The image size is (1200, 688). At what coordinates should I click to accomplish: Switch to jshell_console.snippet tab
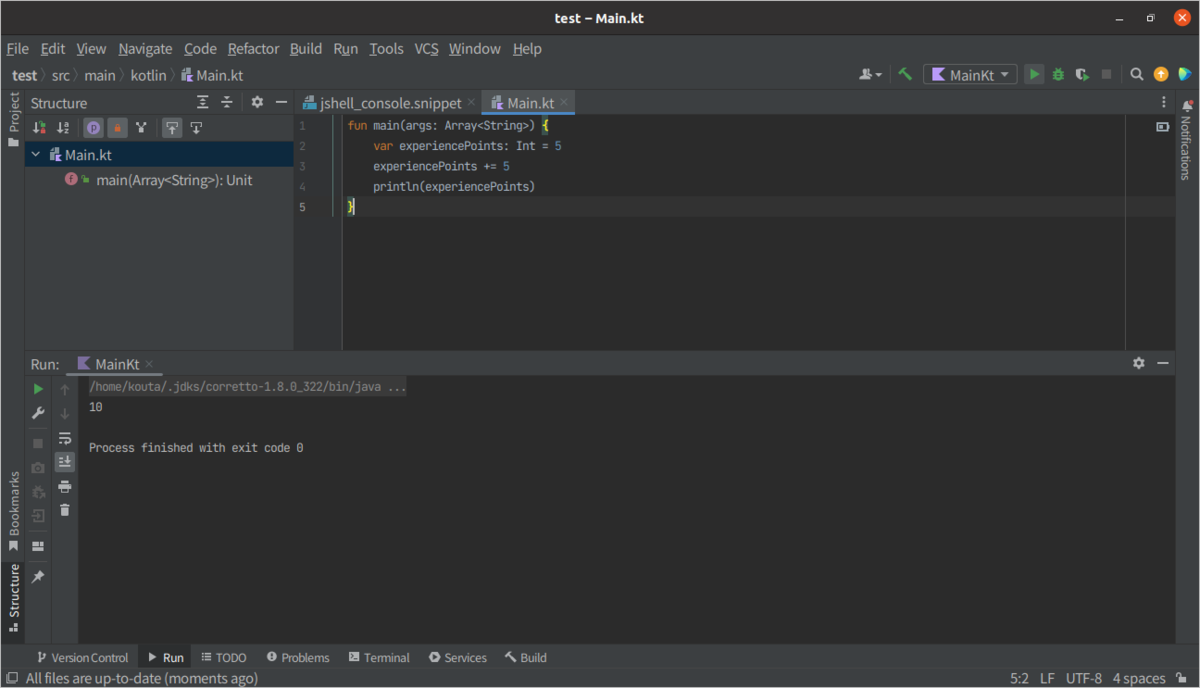point(390,103)
